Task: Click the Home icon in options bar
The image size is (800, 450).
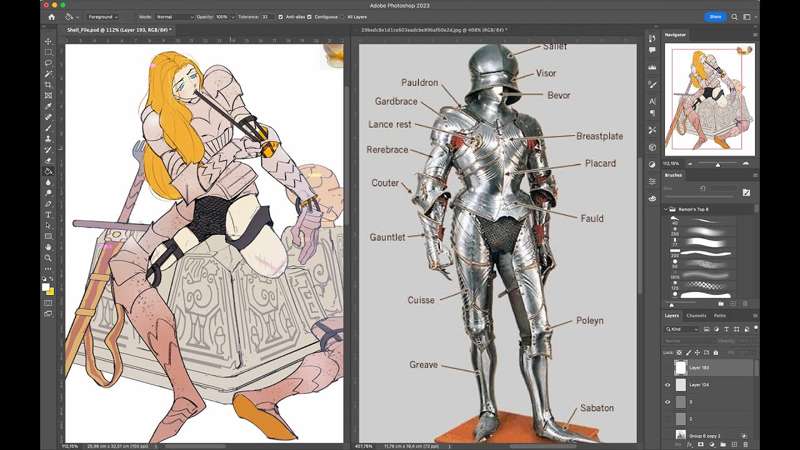Action: coord(52,17)
